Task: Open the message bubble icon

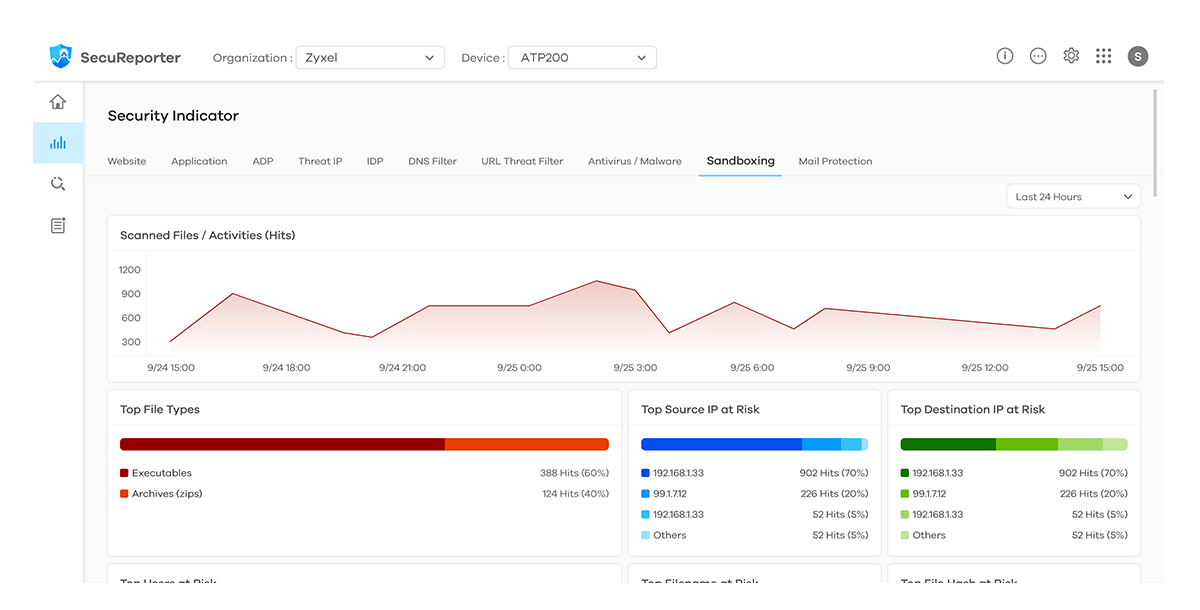Action: click(x=1038, y=56)
